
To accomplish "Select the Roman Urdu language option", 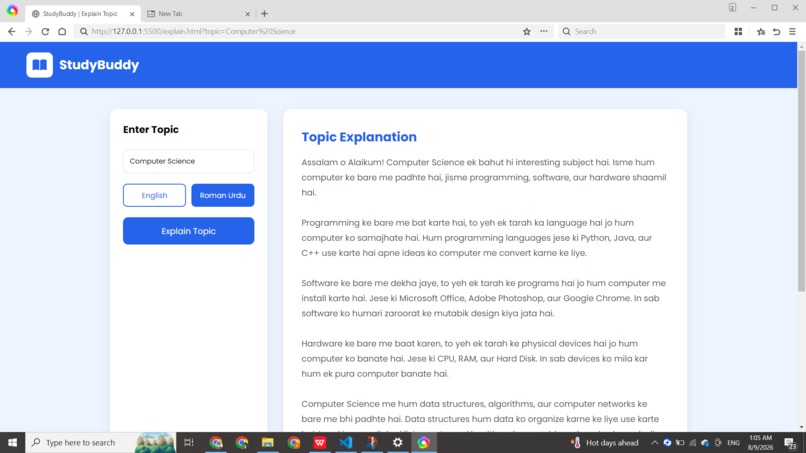I will (x=223, y=195).
